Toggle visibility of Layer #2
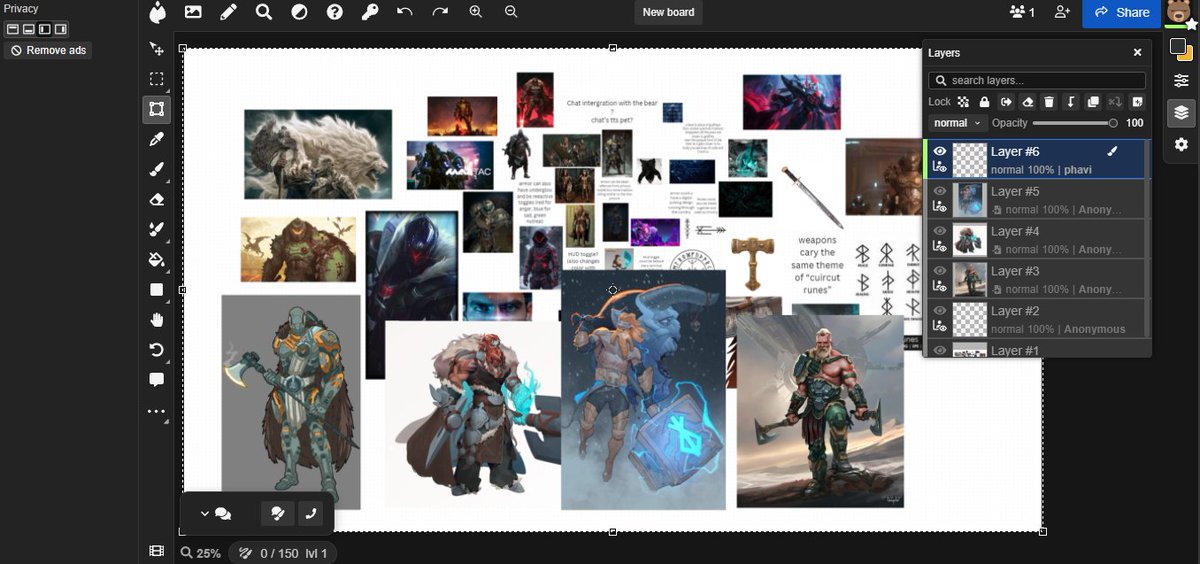1200x564 pixels. [939, 310]
